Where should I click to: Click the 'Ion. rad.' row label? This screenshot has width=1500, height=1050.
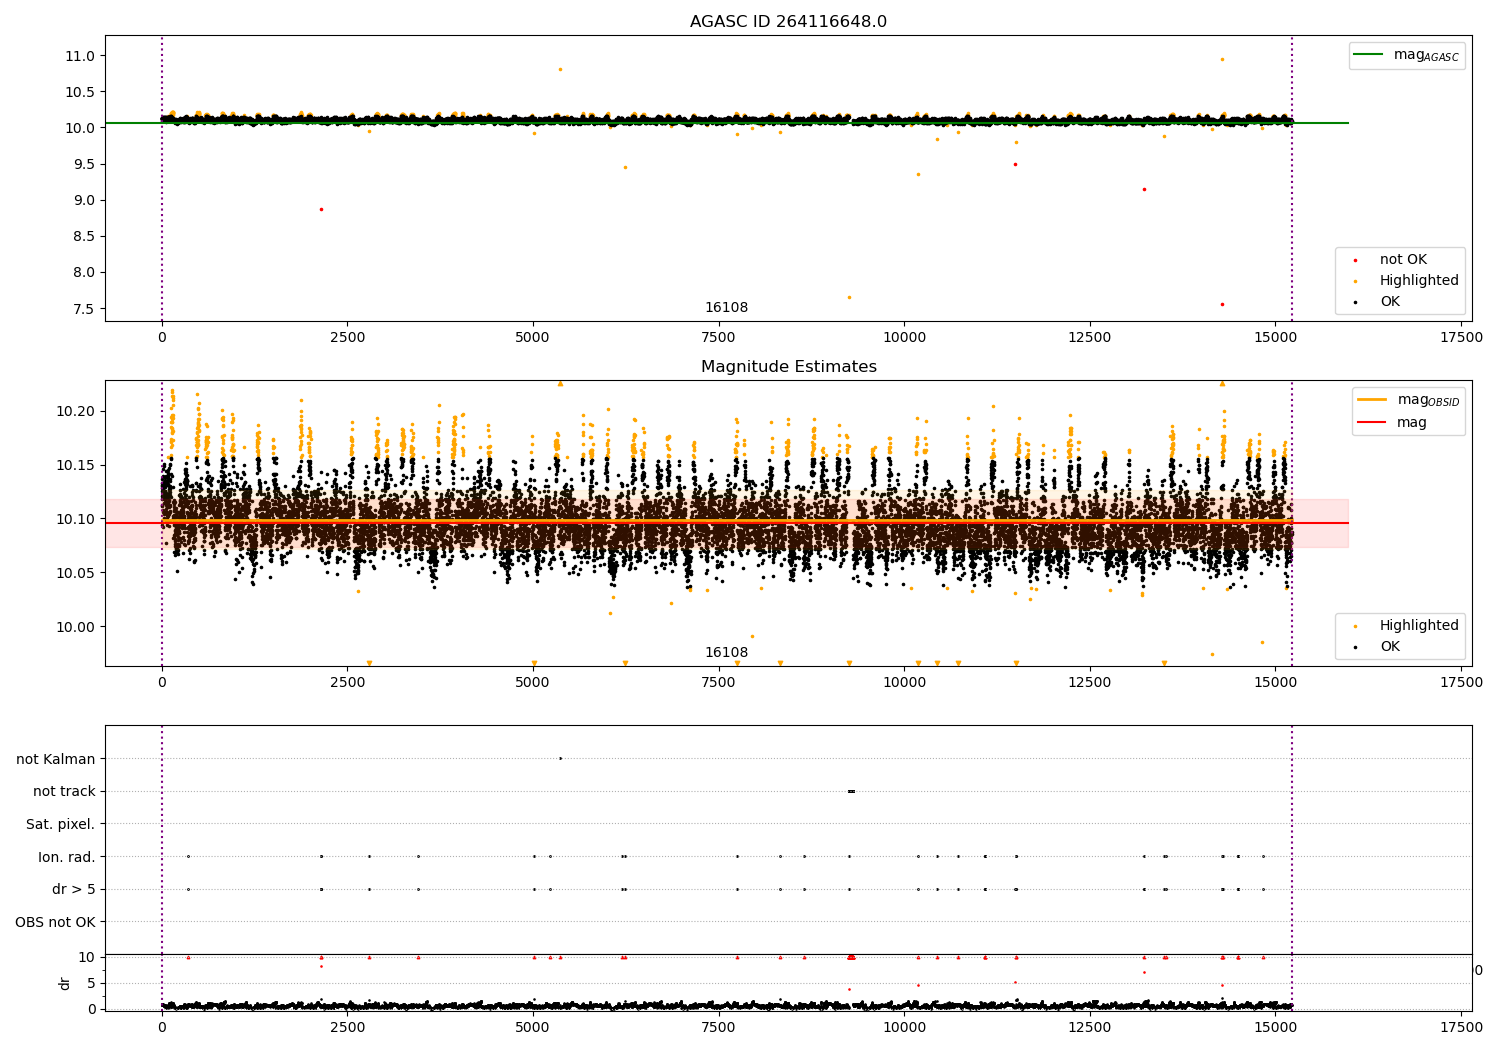pos(67,857)
